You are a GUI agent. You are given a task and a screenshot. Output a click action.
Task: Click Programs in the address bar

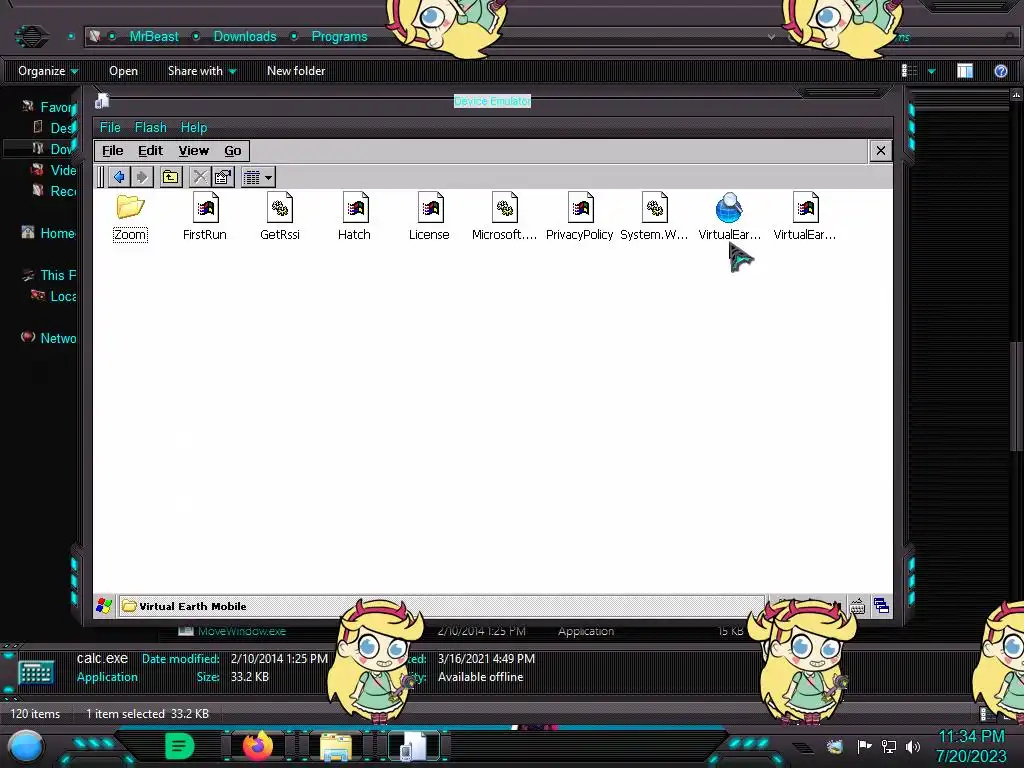tap(339, 37)
